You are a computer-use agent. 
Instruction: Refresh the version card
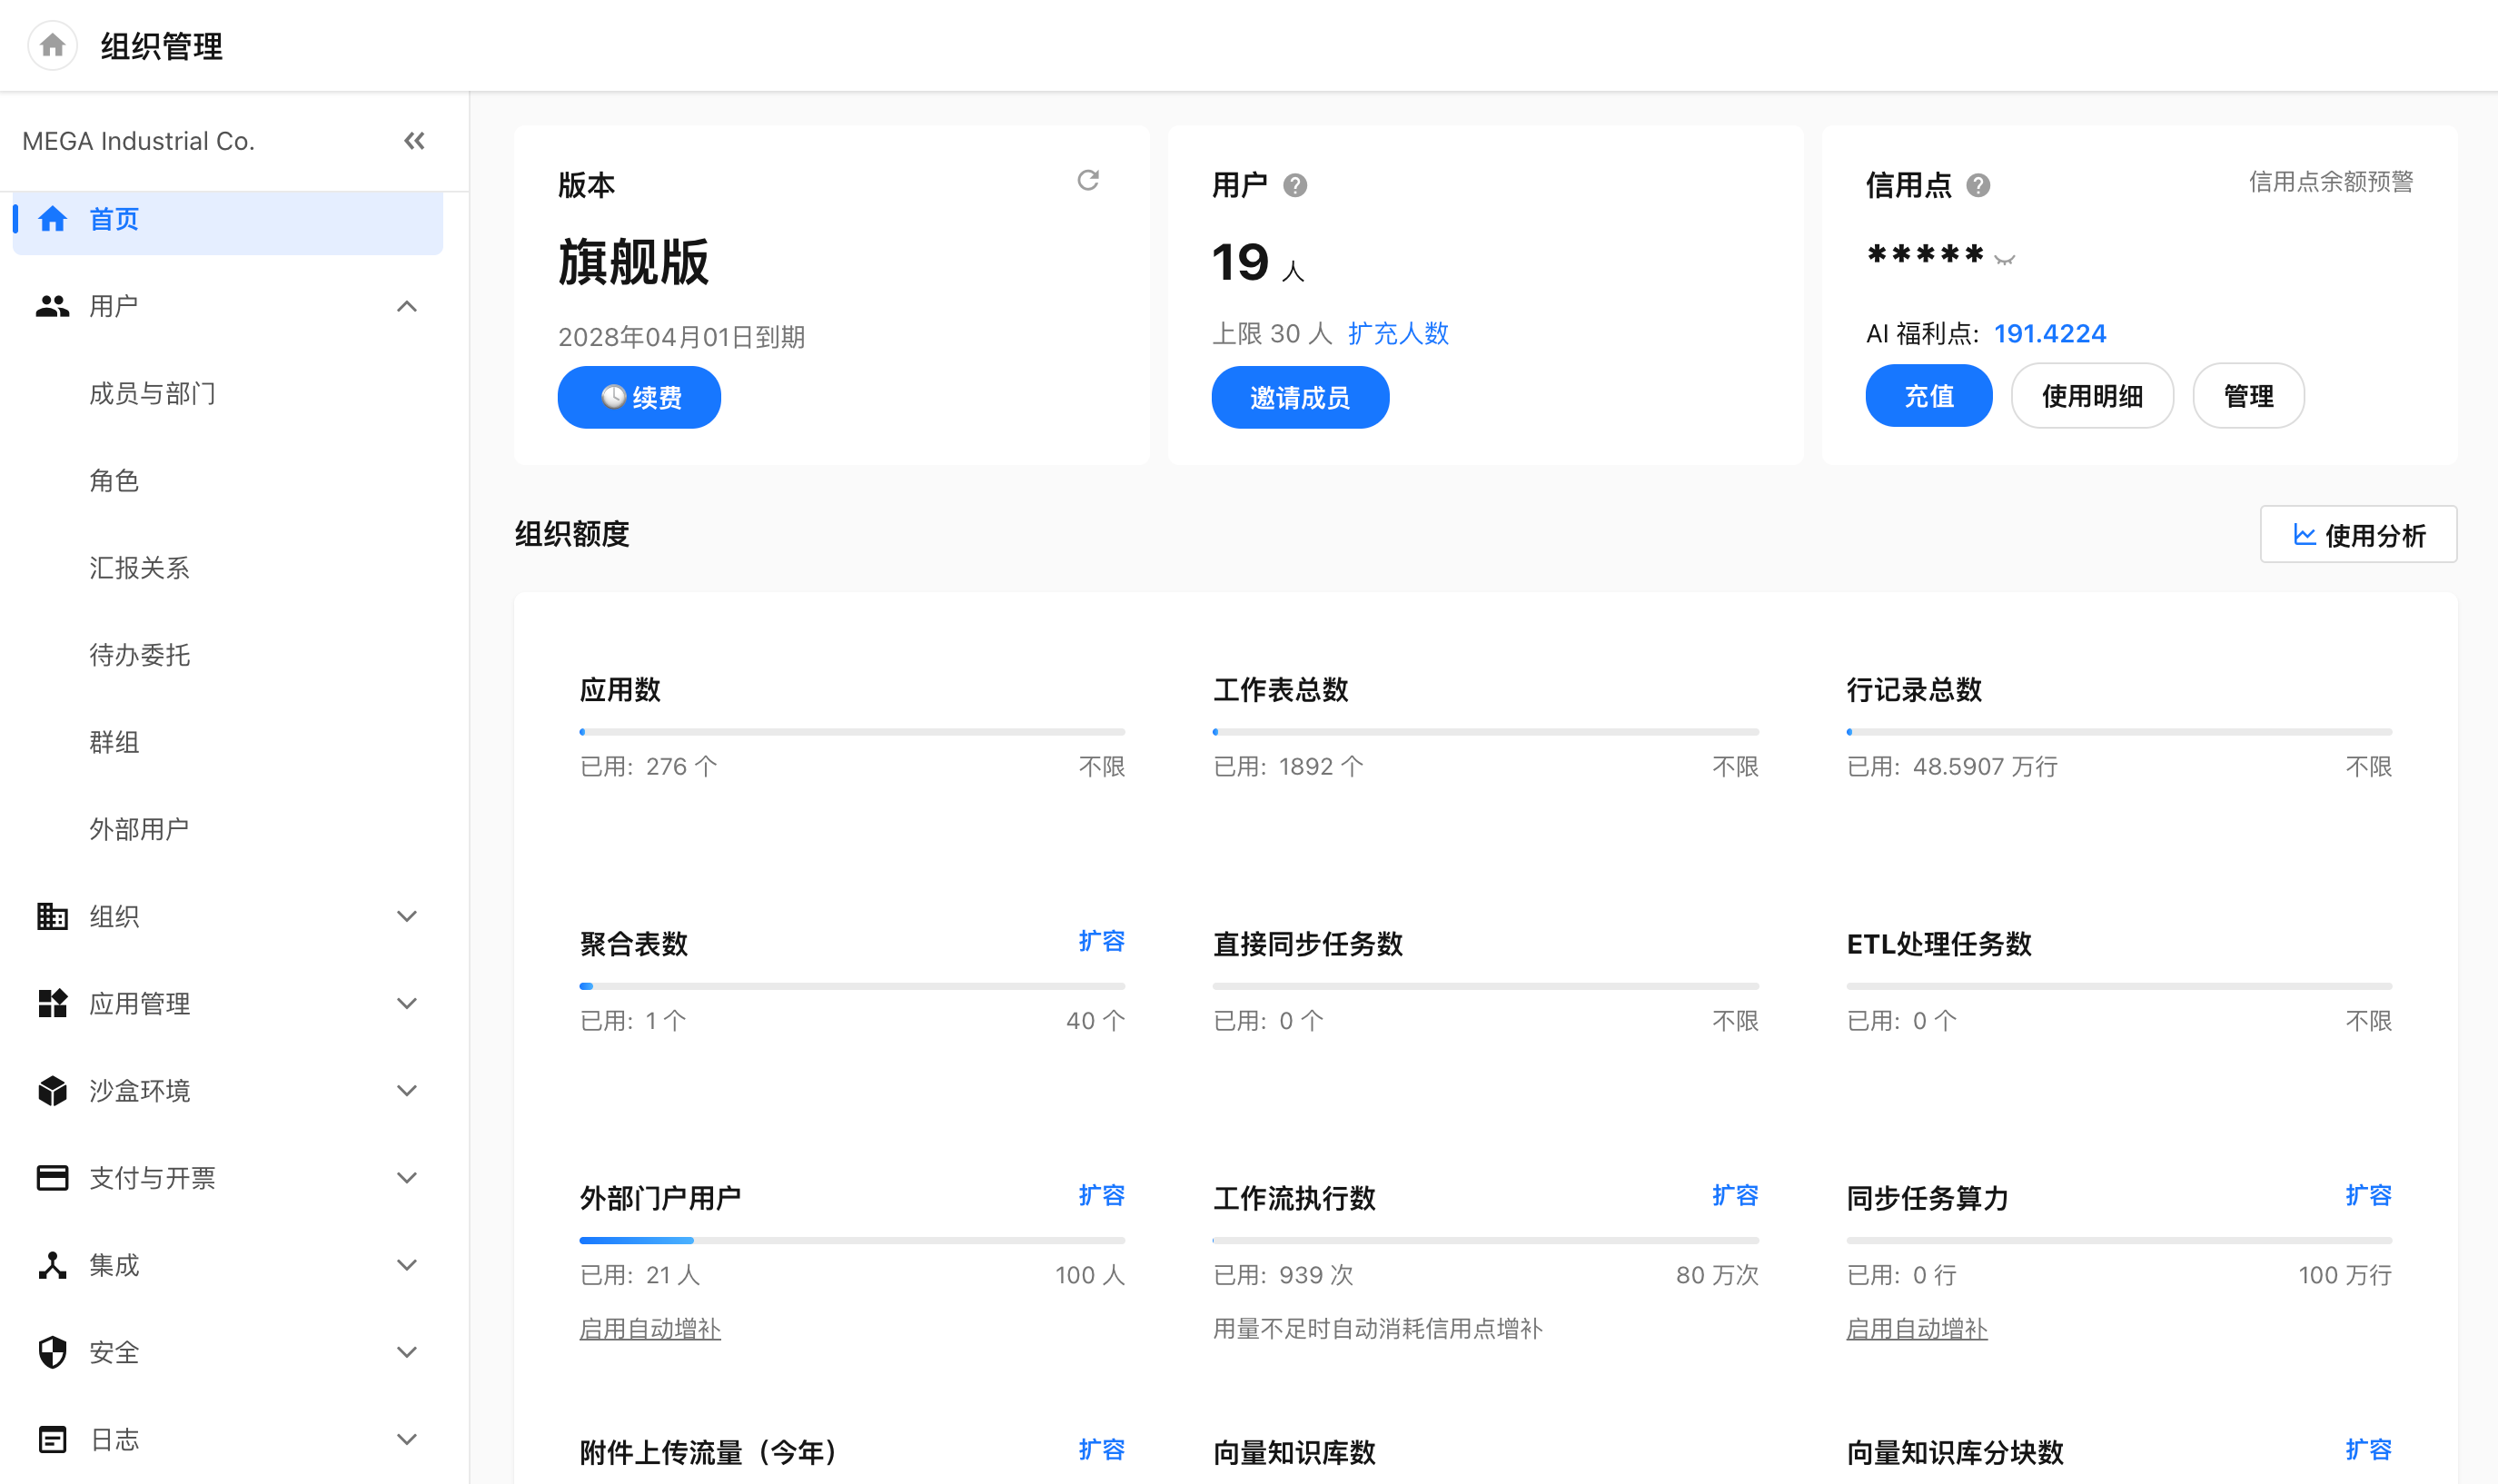coord(1088,180)
